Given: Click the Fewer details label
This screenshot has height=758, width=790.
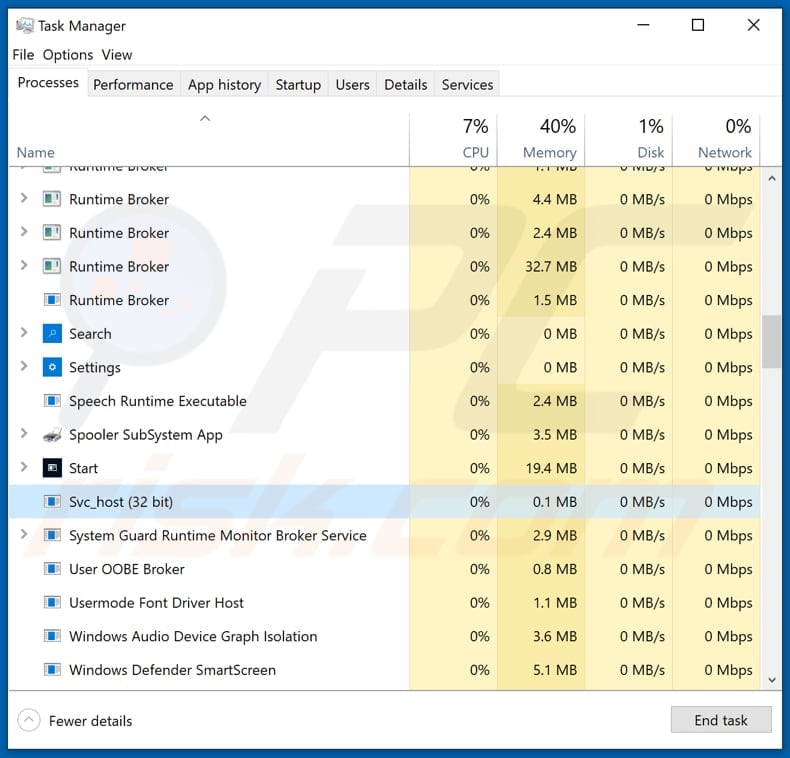Looking at the screenshot, I should (91, 721).
